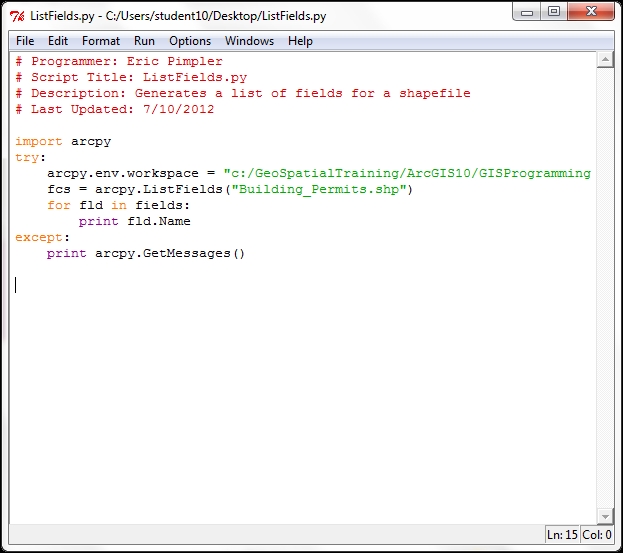623x553 pixels.
Task: Click the 'Script Title: ListFields.py' comment
Action: 131,77
